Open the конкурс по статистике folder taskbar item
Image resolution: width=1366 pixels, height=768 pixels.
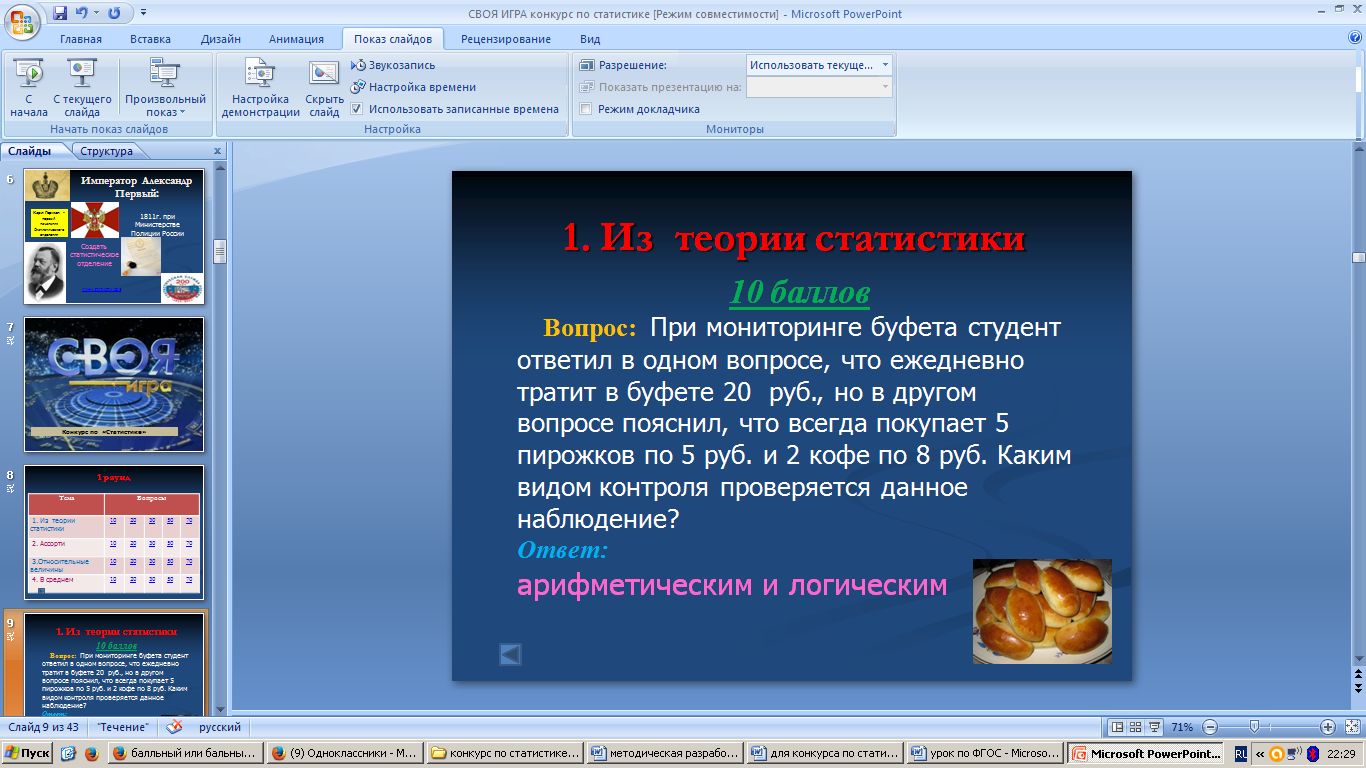coord(504,753)
